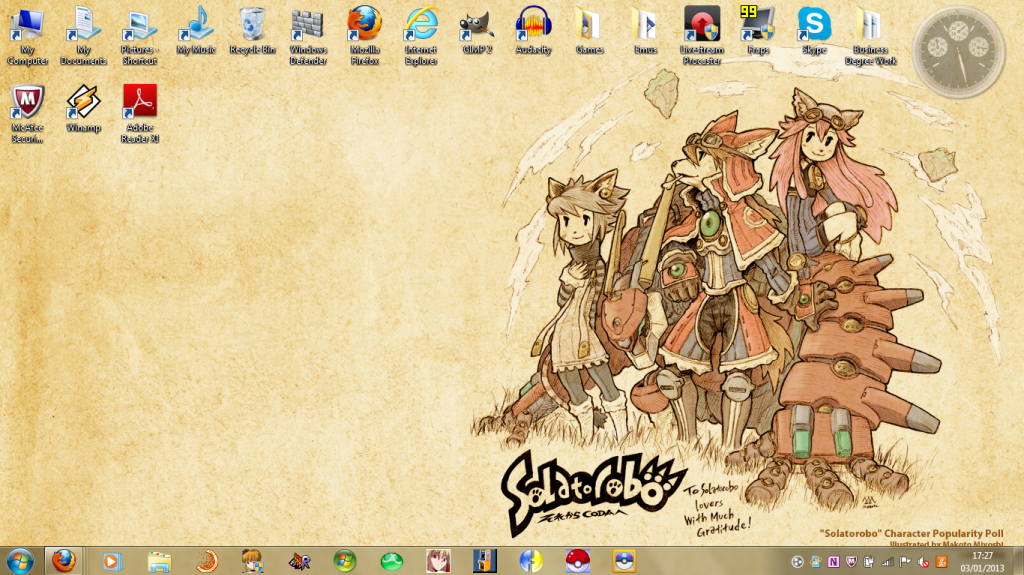Open the Windows Start menu orb

20,561
